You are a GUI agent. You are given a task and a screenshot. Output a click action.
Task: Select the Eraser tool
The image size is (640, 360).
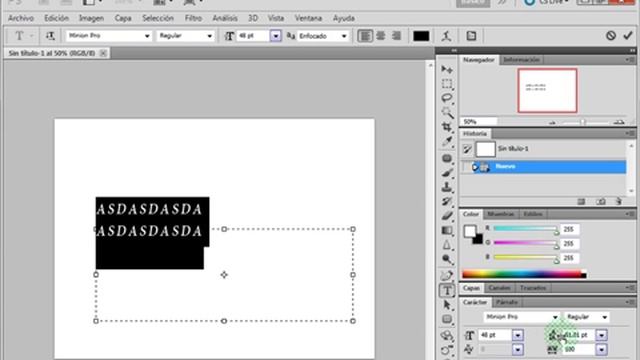(447, 216)
